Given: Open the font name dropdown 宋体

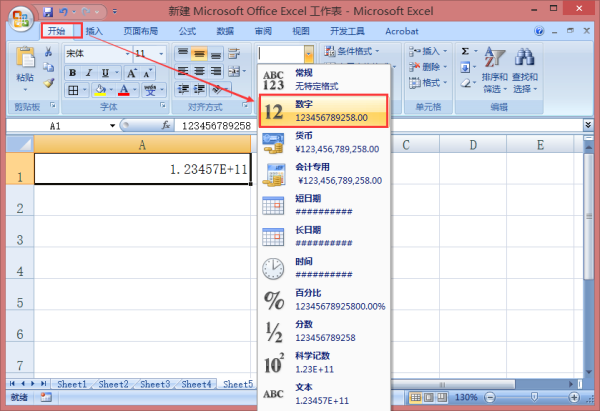Looking at the screenshot, I should click(x=127, y=54).
